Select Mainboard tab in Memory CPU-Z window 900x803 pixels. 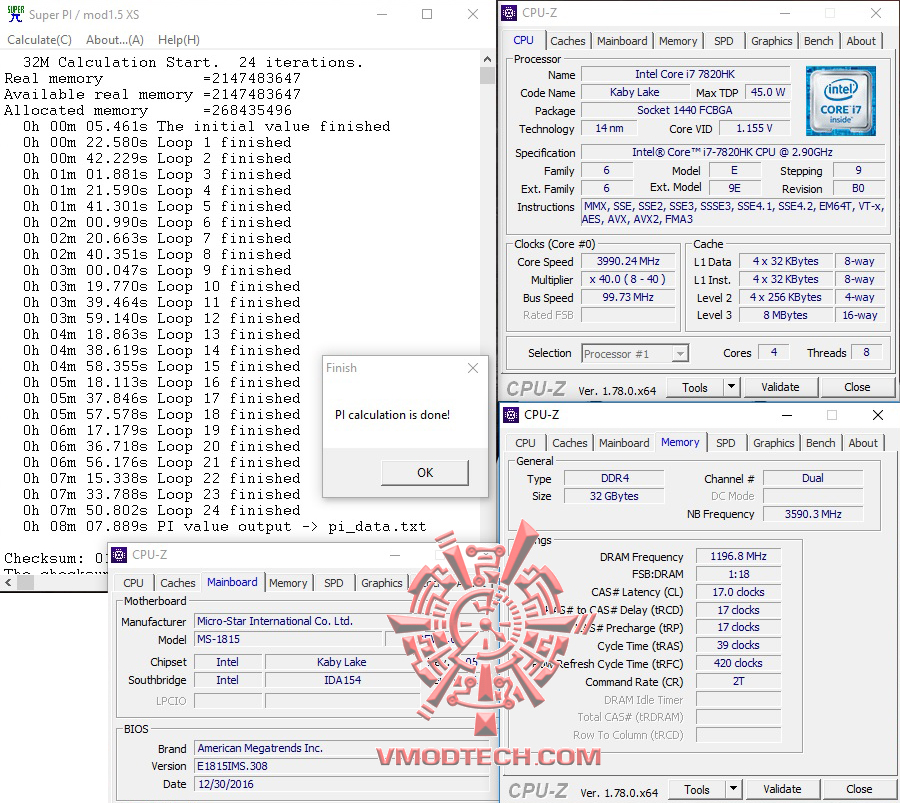[624, 443]
